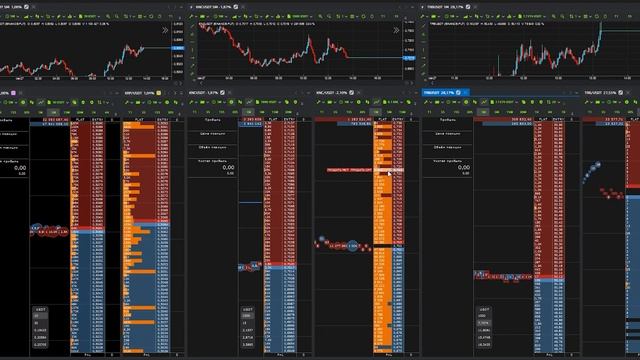The image size is (640, 360).
Task: Open the timeframe dropdown in the KNCUSDT order book toolbar
Action: 220,102
